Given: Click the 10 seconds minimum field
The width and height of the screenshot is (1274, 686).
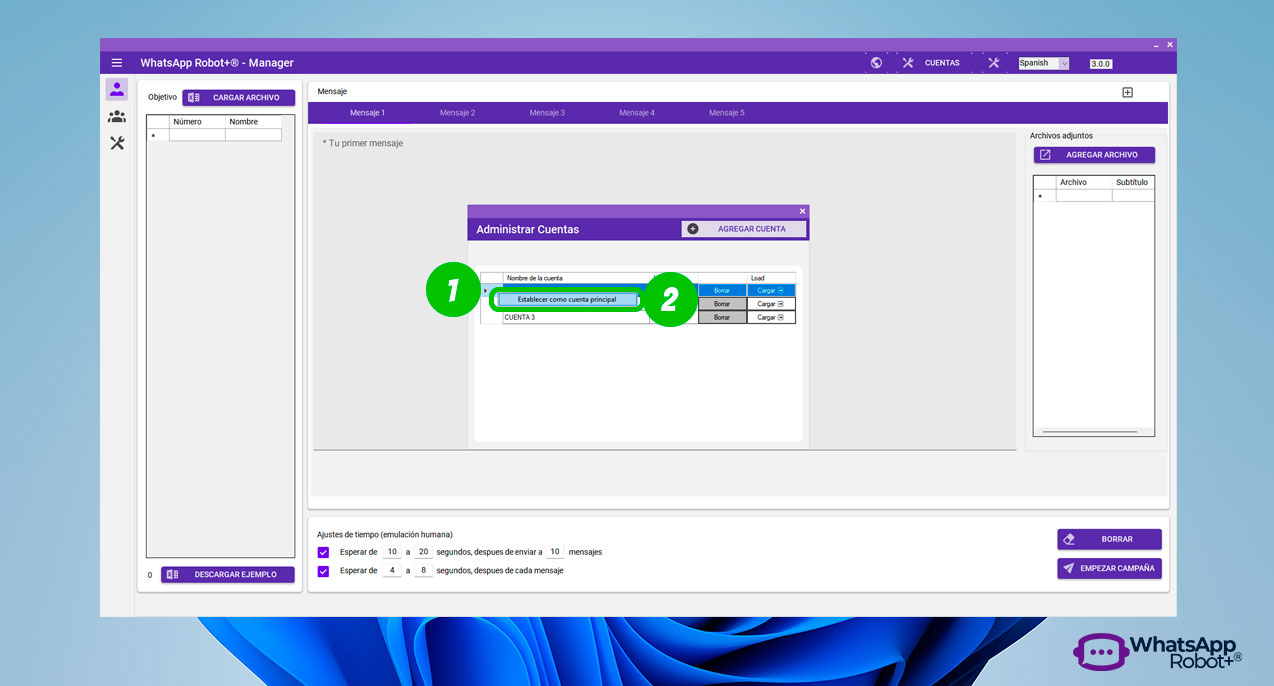Looking at the screenshot, I should pos(392,552).
